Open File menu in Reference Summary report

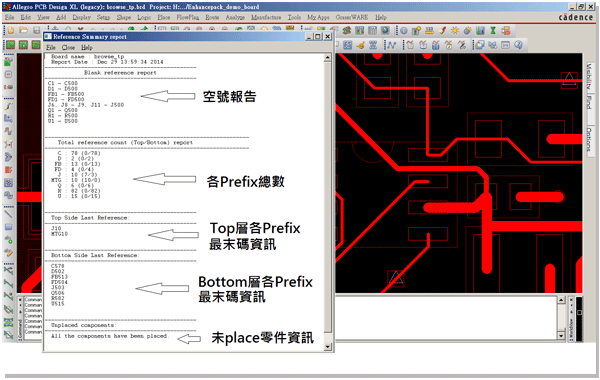pyautogui.click(x=51, y=47)
